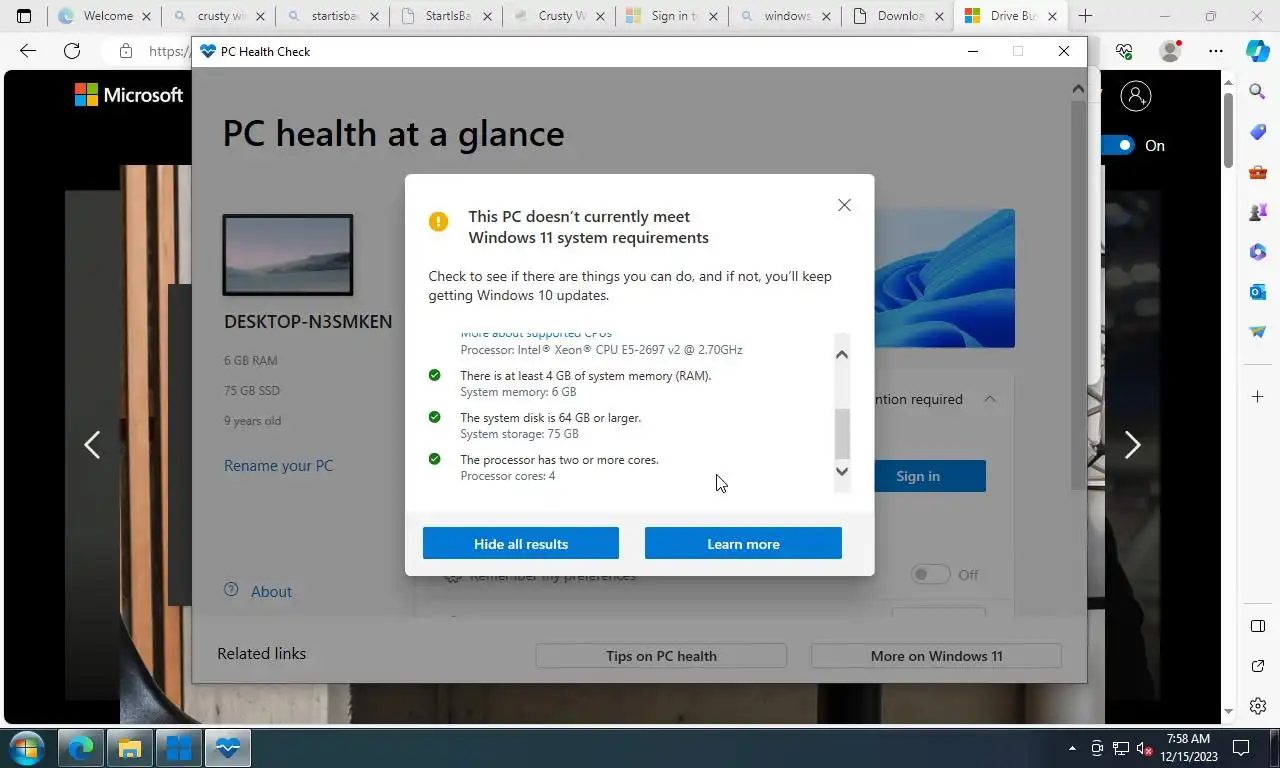The image size is (1280, 768).
Task: Click the address bar lock icon
Action: click(125, 51)
